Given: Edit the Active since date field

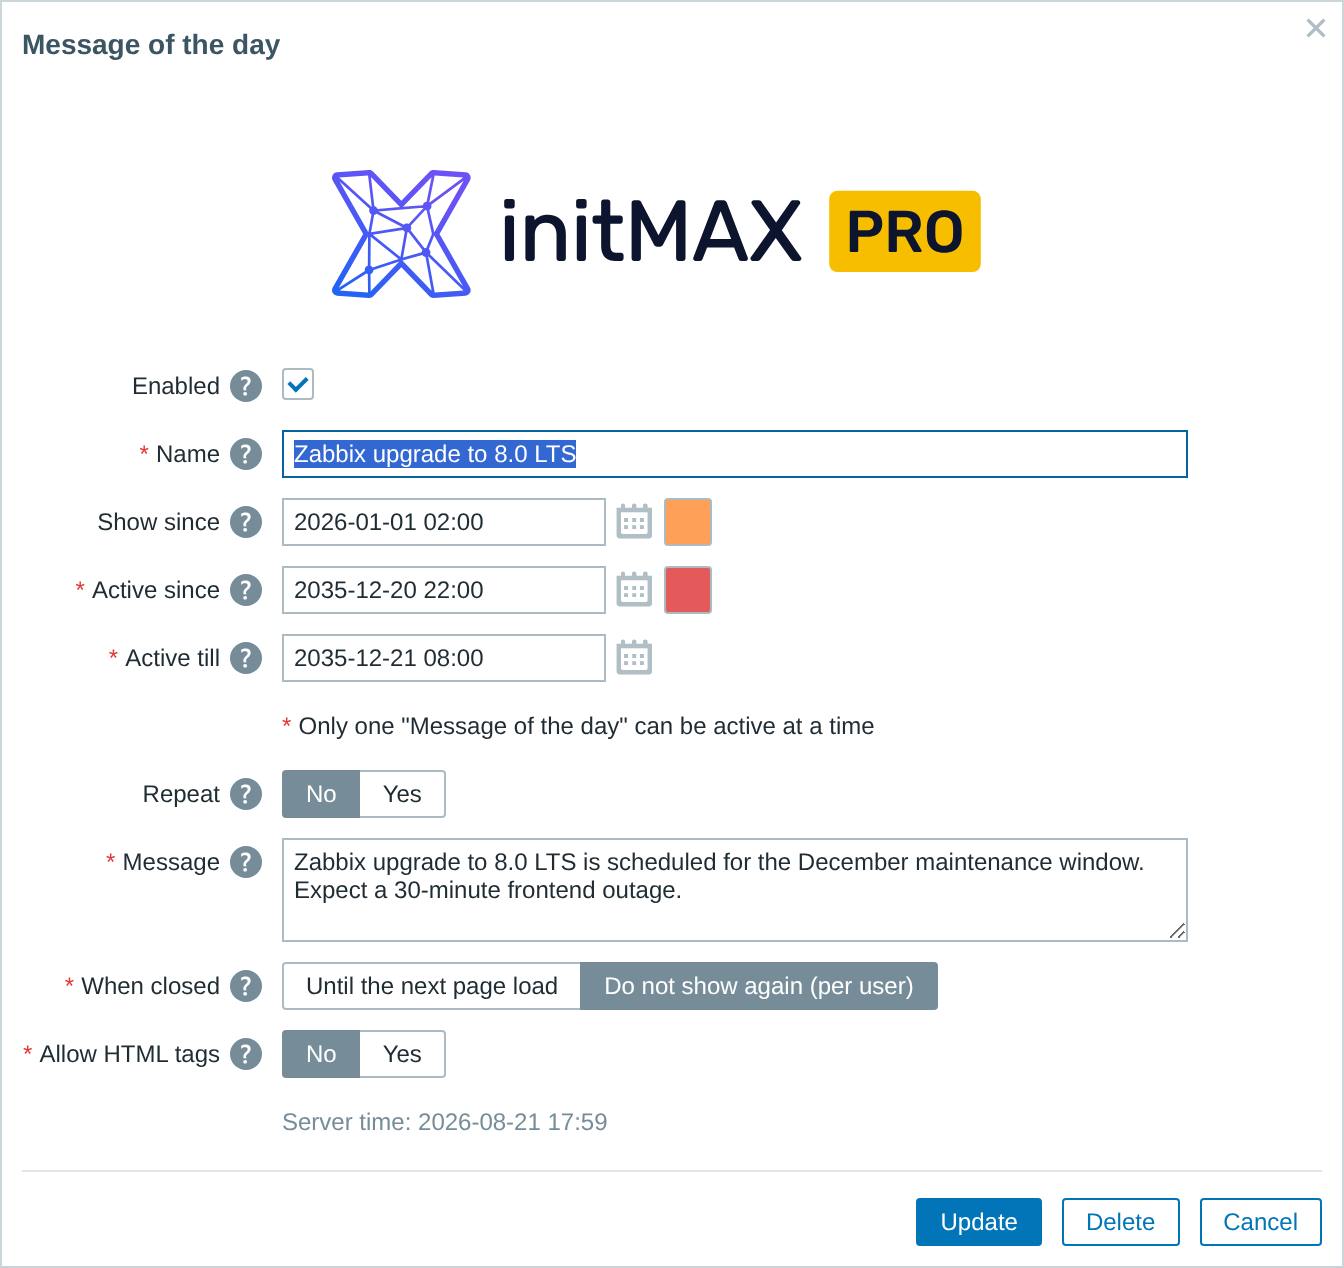Looking at the screenshot, I should tap(444, 590).
